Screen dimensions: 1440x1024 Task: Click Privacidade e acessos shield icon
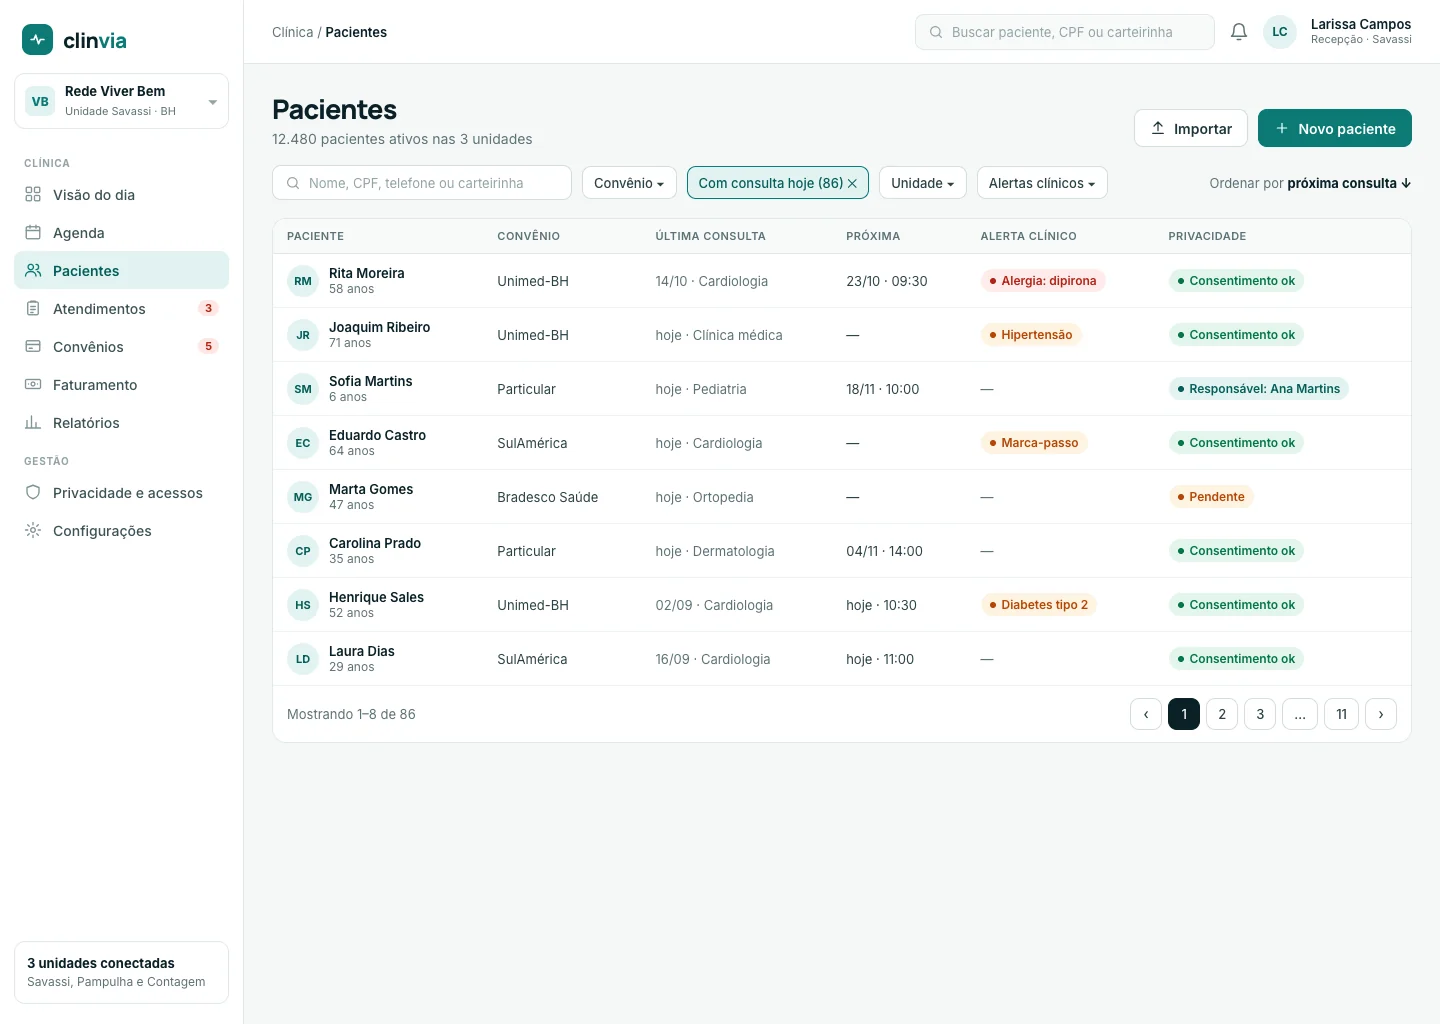(x=33, y=493)
